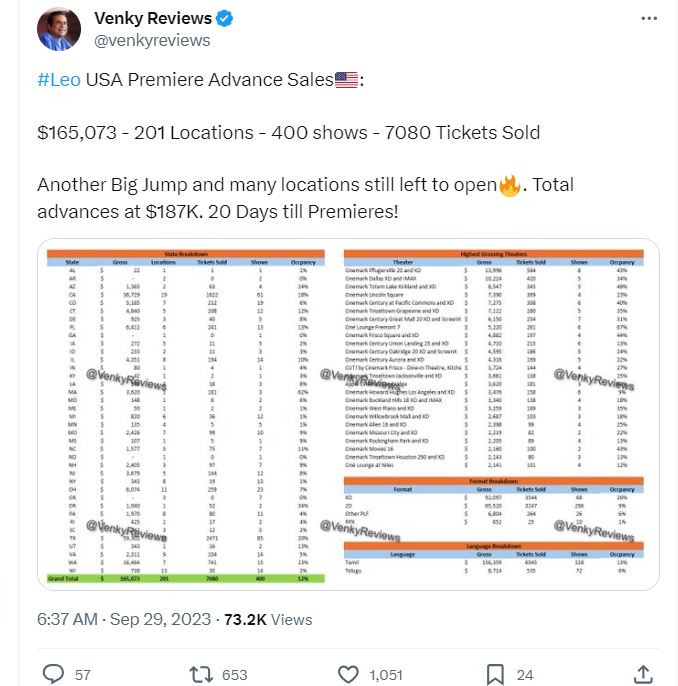Open the #Leo hashtag
Viewport: 678px width, 686px height.
coord(59,80)
